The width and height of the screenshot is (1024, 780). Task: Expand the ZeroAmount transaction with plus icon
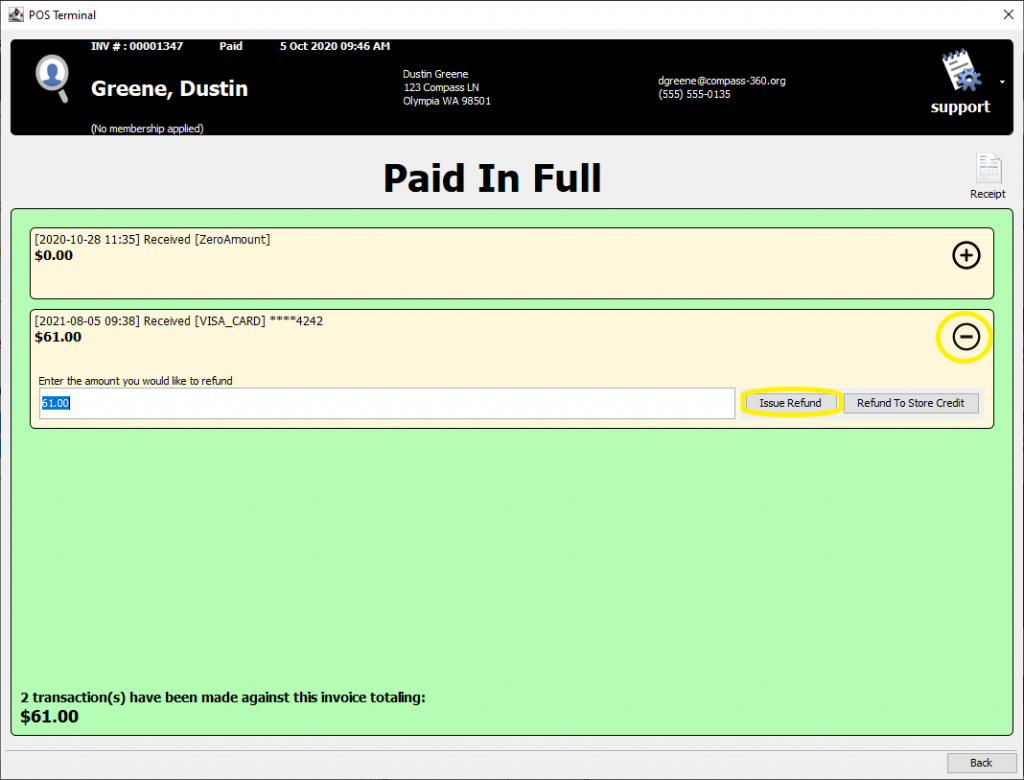point(966,255)
